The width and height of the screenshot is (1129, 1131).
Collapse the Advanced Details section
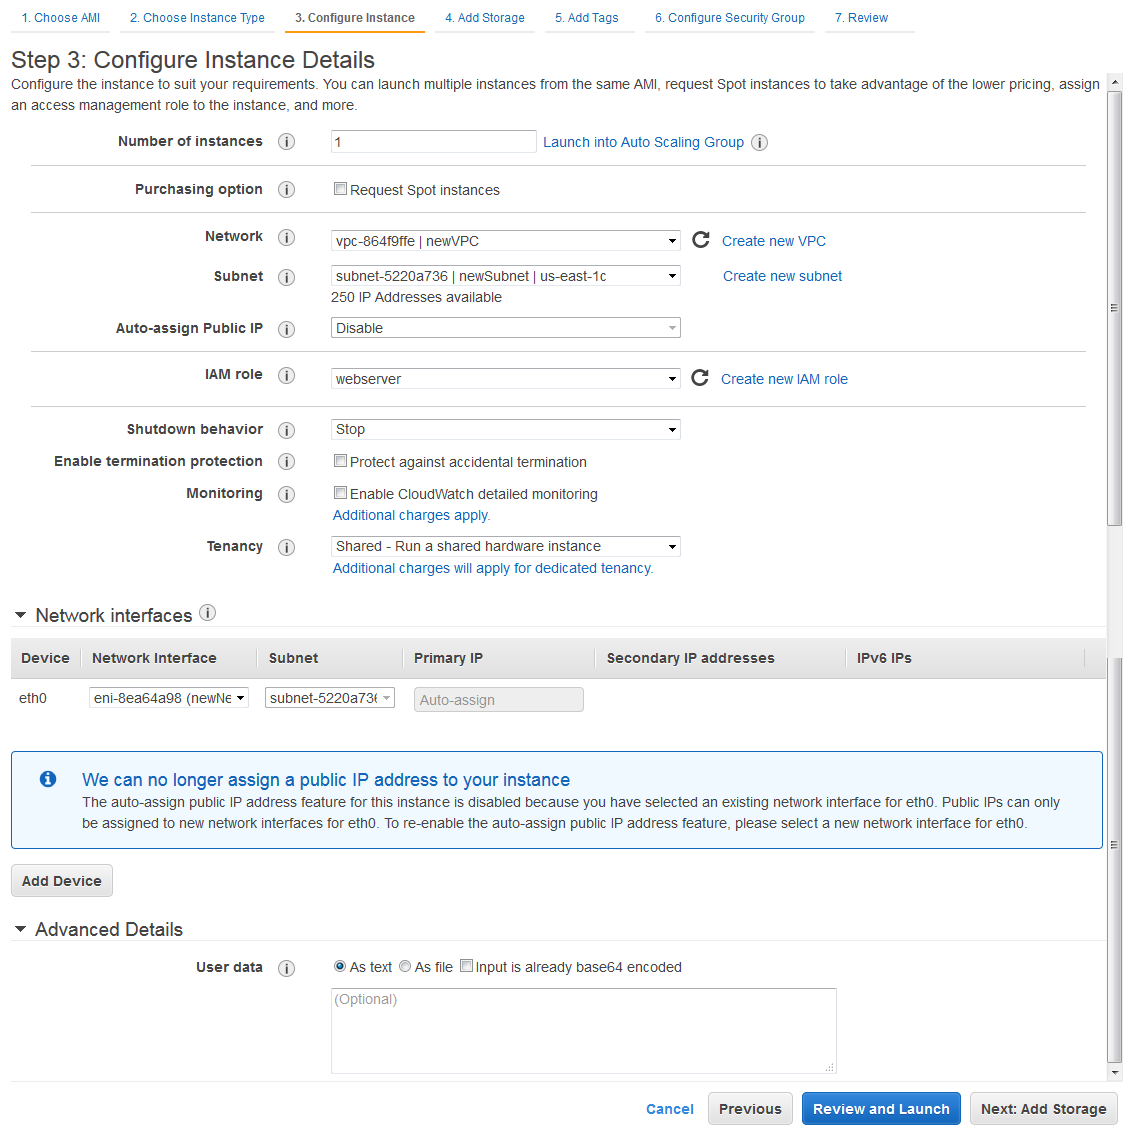(20, 929)
